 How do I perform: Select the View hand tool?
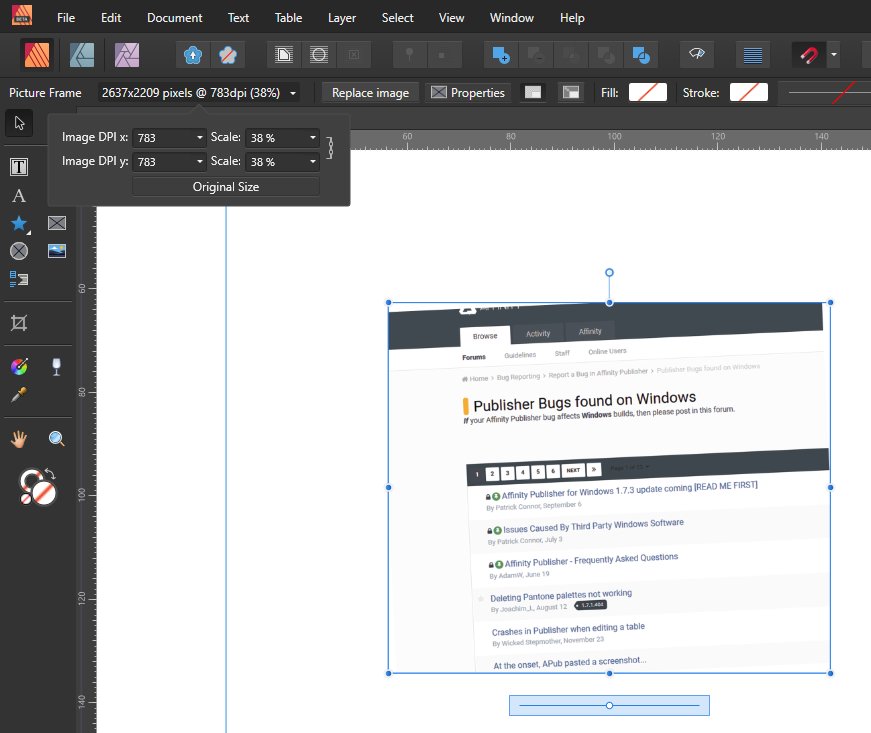(x=19, y=439)
